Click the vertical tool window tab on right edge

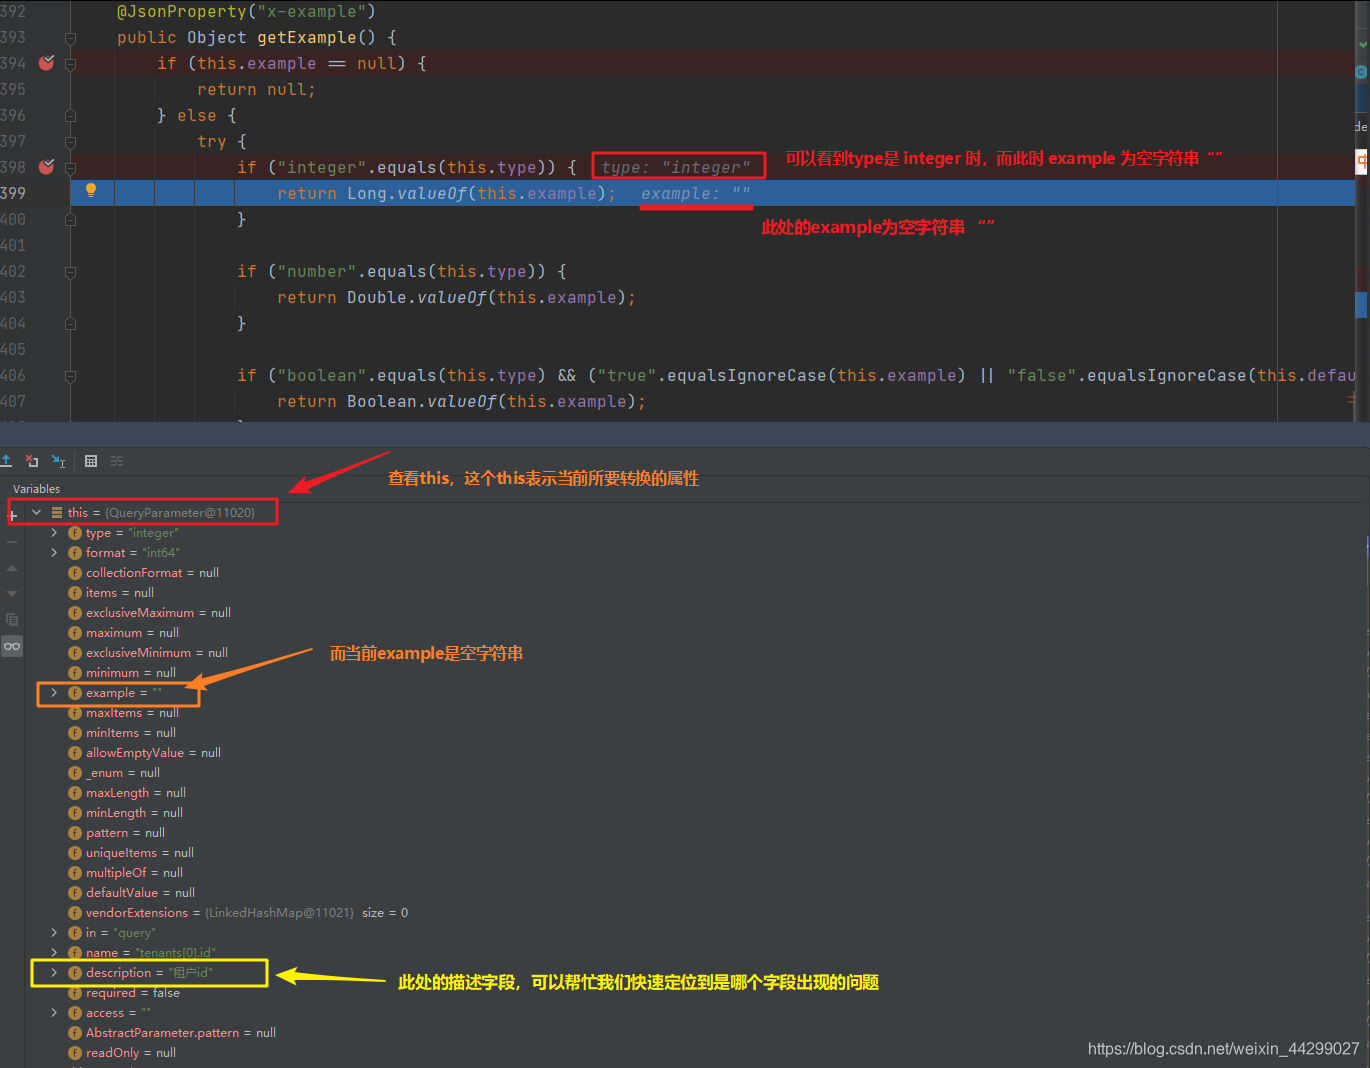(1362, 128)
